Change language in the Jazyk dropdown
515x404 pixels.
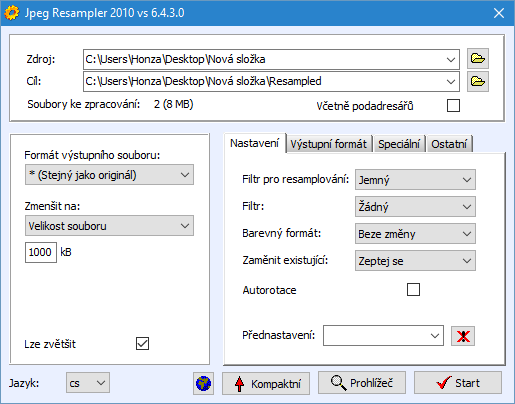click(88, 383)
